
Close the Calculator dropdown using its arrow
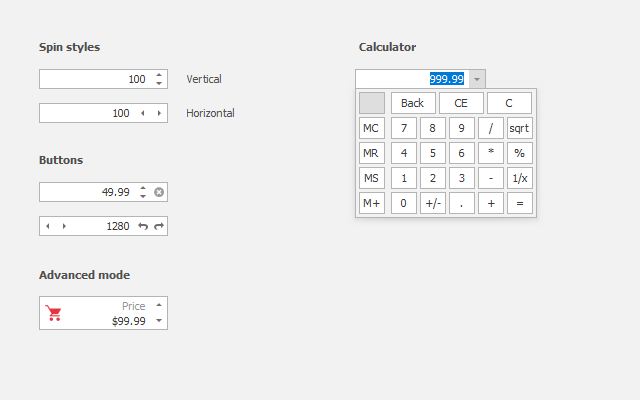[x=477, y=79]
